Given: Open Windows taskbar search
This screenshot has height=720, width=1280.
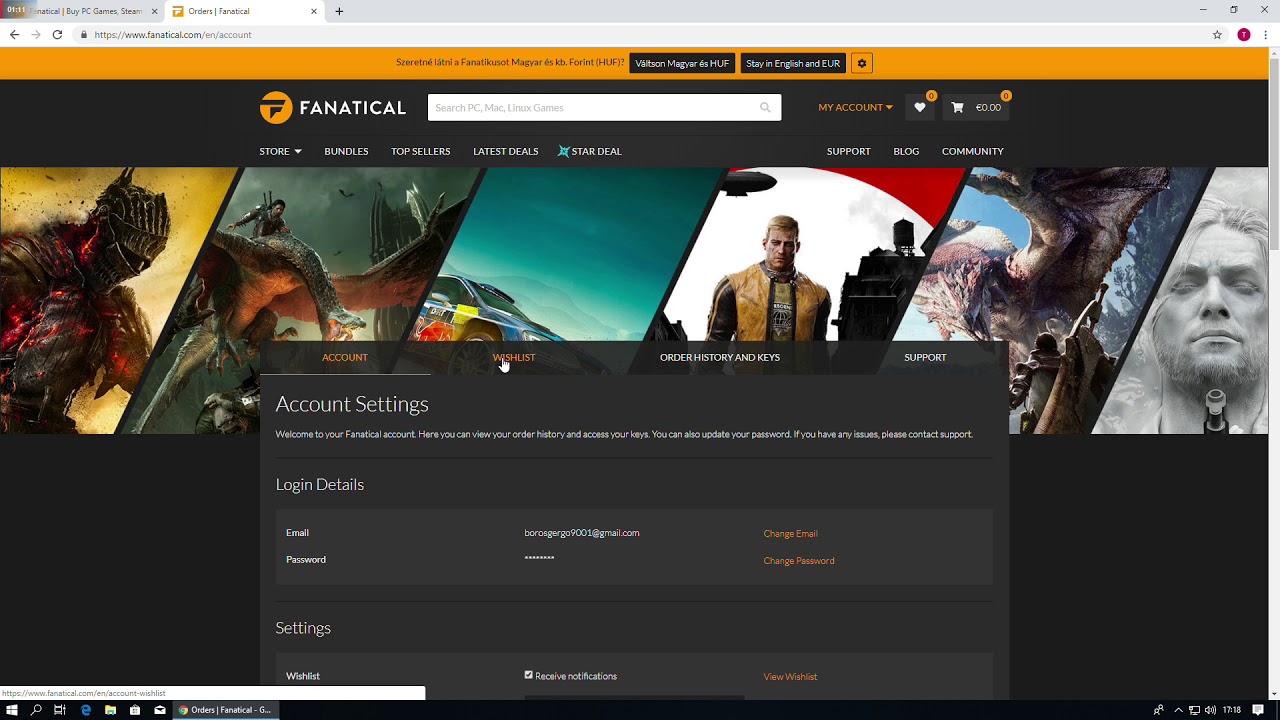Looking at the screenshot, I should [36, 710].
